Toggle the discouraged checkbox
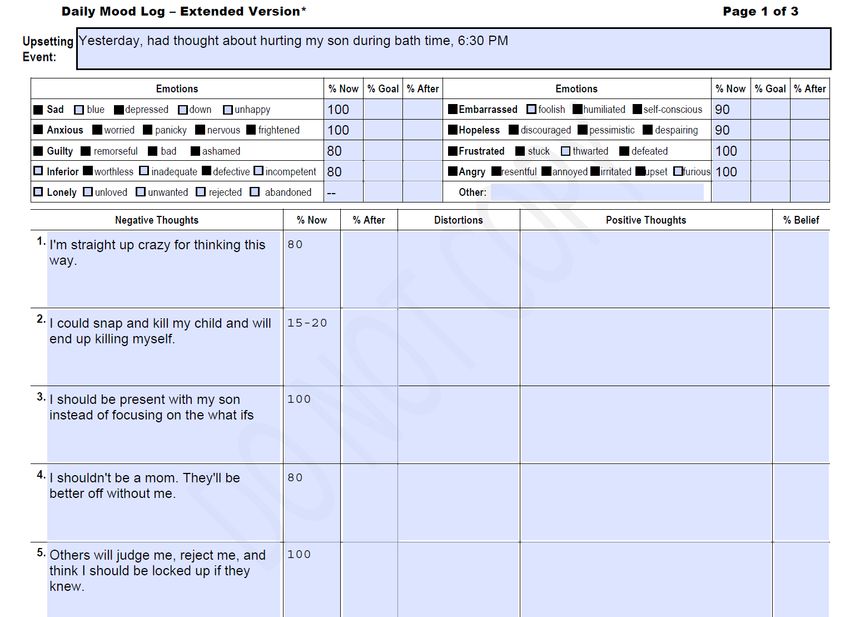Viewport: 850px width, 617px height. 513,130
